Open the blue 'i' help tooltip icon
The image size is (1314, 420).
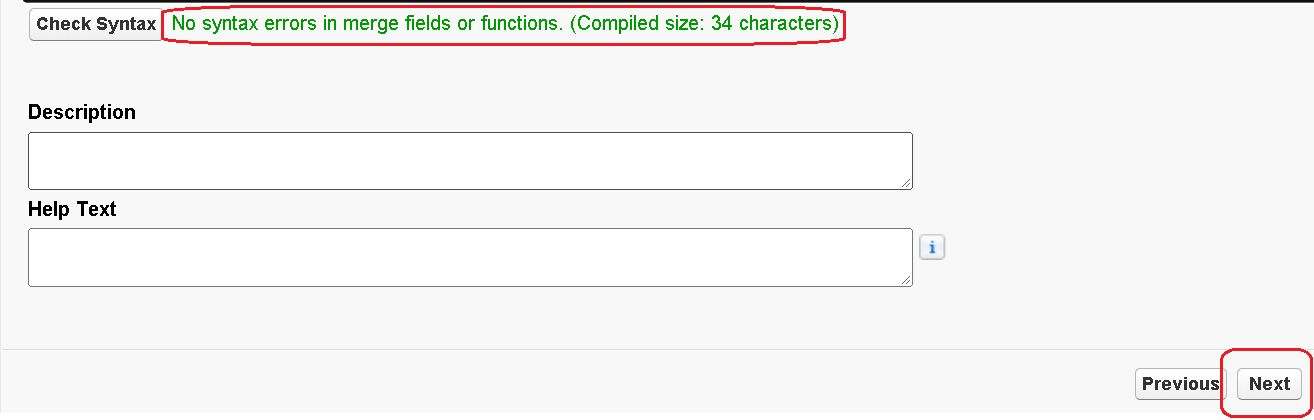[x=931, y=247]
